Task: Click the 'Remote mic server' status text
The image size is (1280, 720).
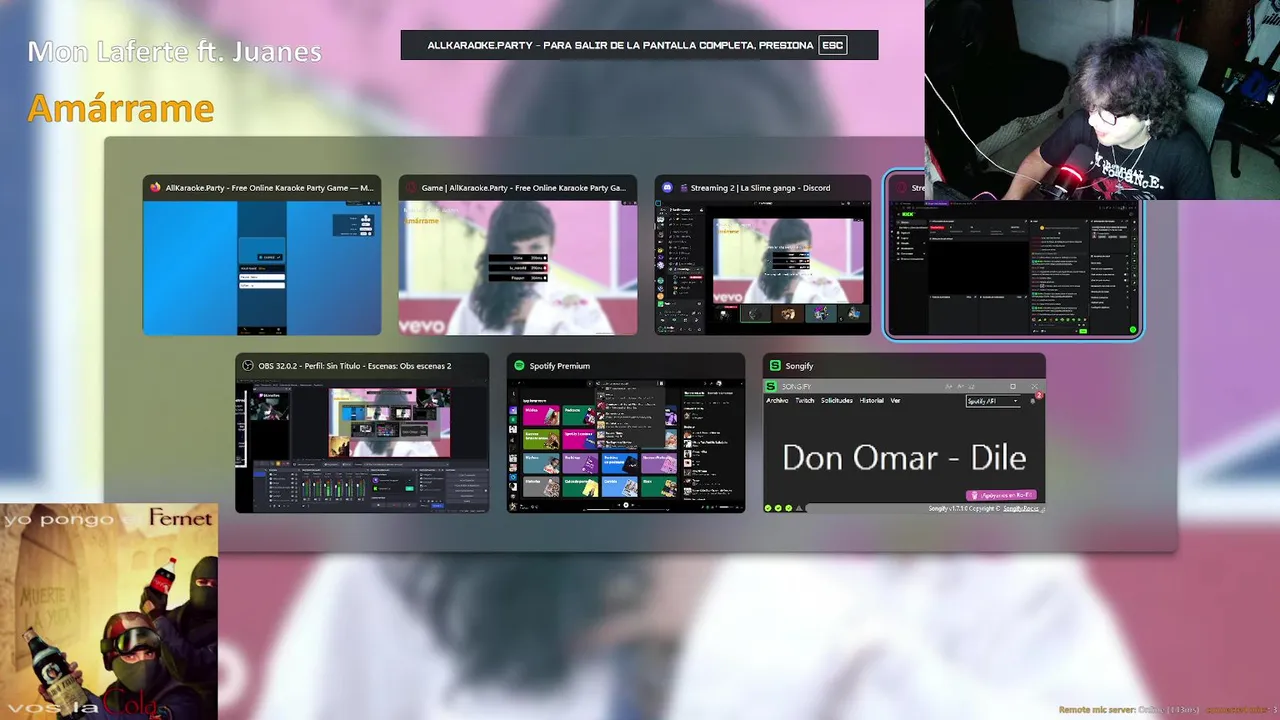Action: (x=1168, y=709)
